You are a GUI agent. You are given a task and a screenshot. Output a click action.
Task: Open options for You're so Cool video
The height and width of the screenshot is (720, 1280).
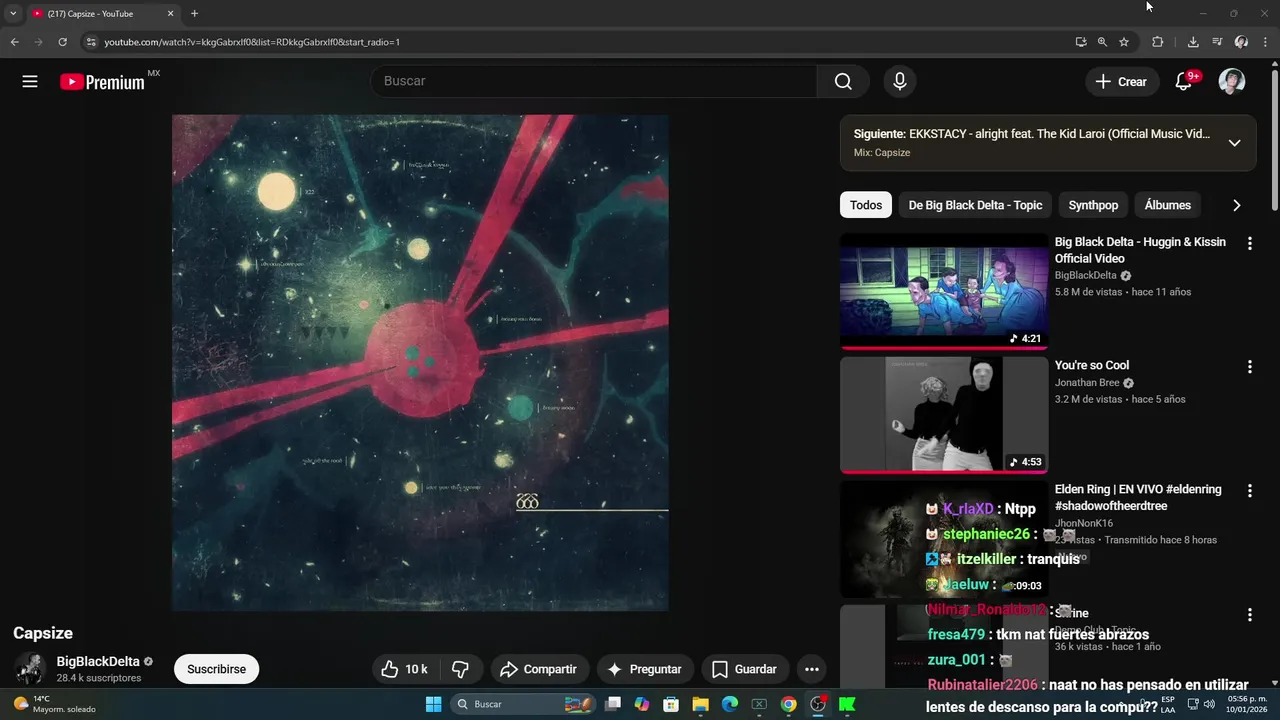point(1249,367)
